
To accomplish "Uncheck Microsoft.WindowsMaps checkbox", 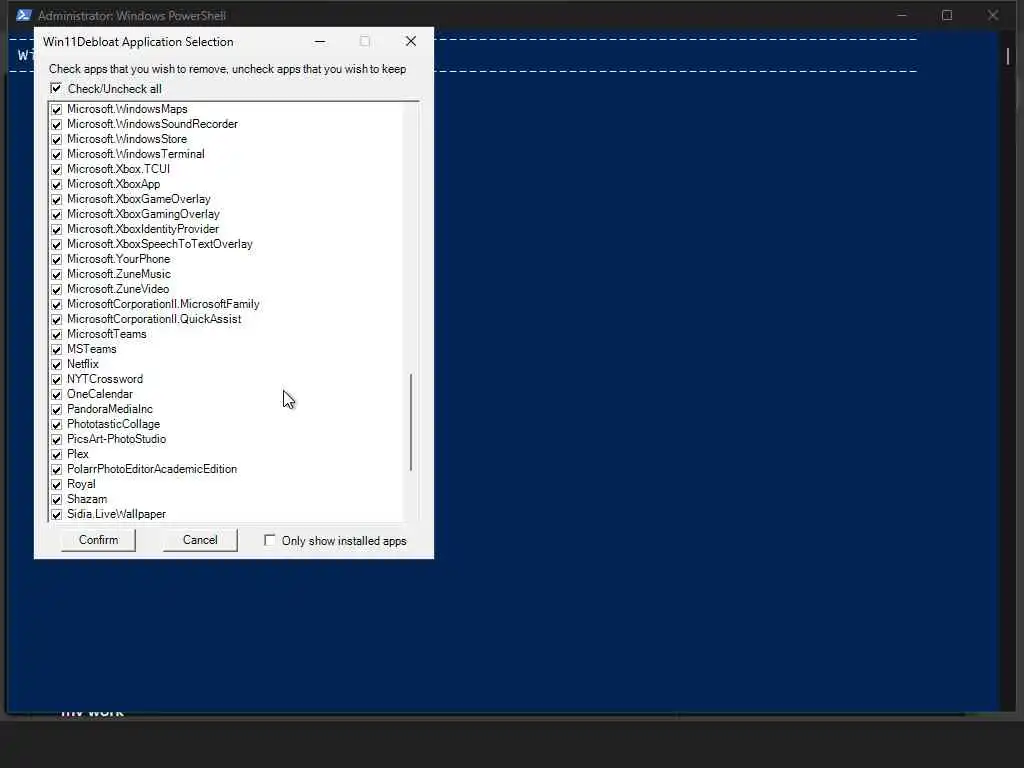I will pyautogui.click(x=57, y=110).
